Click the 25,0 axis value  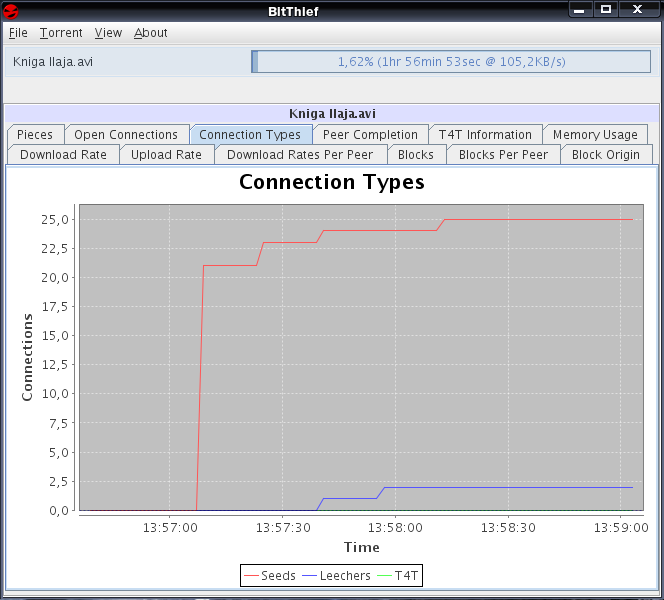(x=55, y=219)
